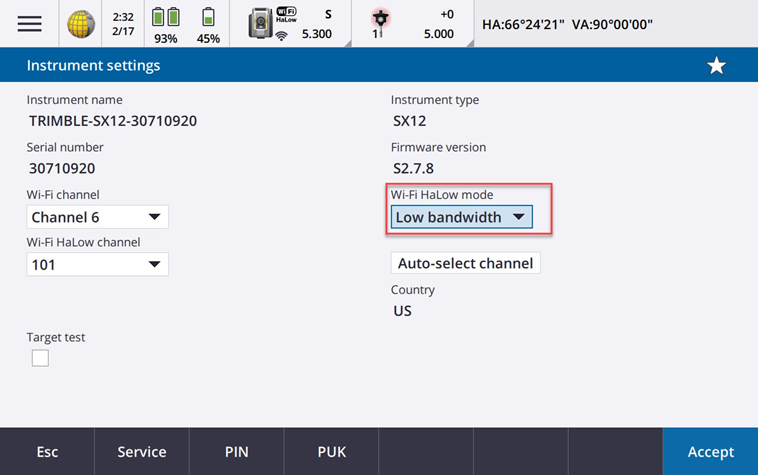Expand the Wi-Fi HaLow channel 101 dropdown
This screenshot has width=758, height=475.
[98, 265]
